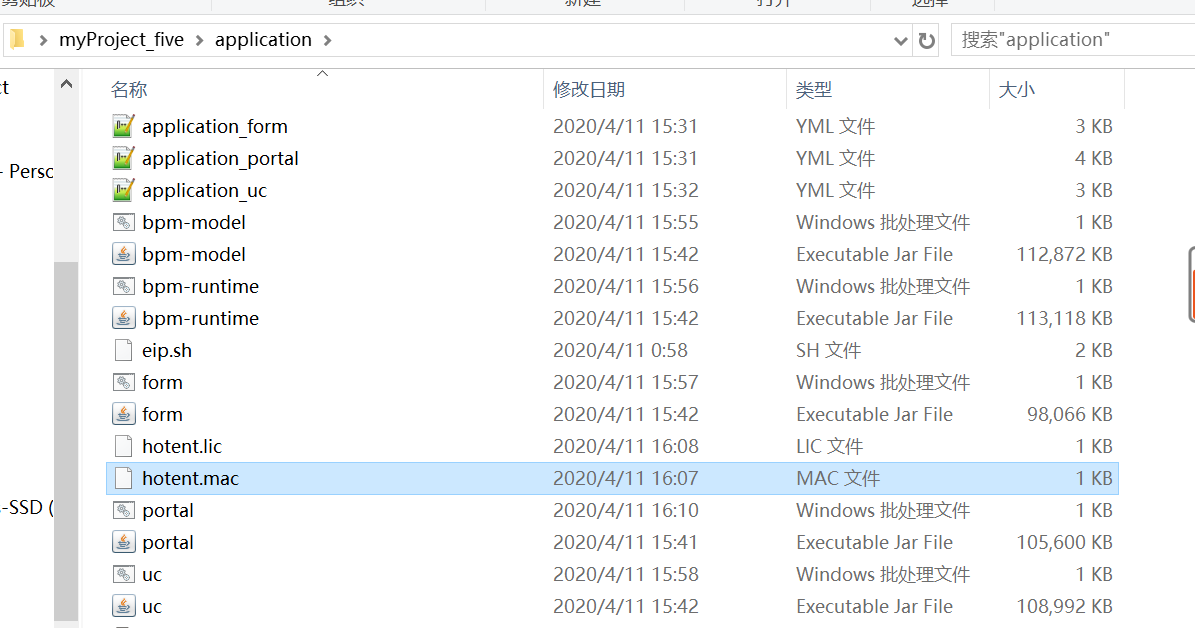Select the bpm-runtime Jar file icon
Image resolution: width=1195 pixels, height=628 pixels.
pos(123,318)
